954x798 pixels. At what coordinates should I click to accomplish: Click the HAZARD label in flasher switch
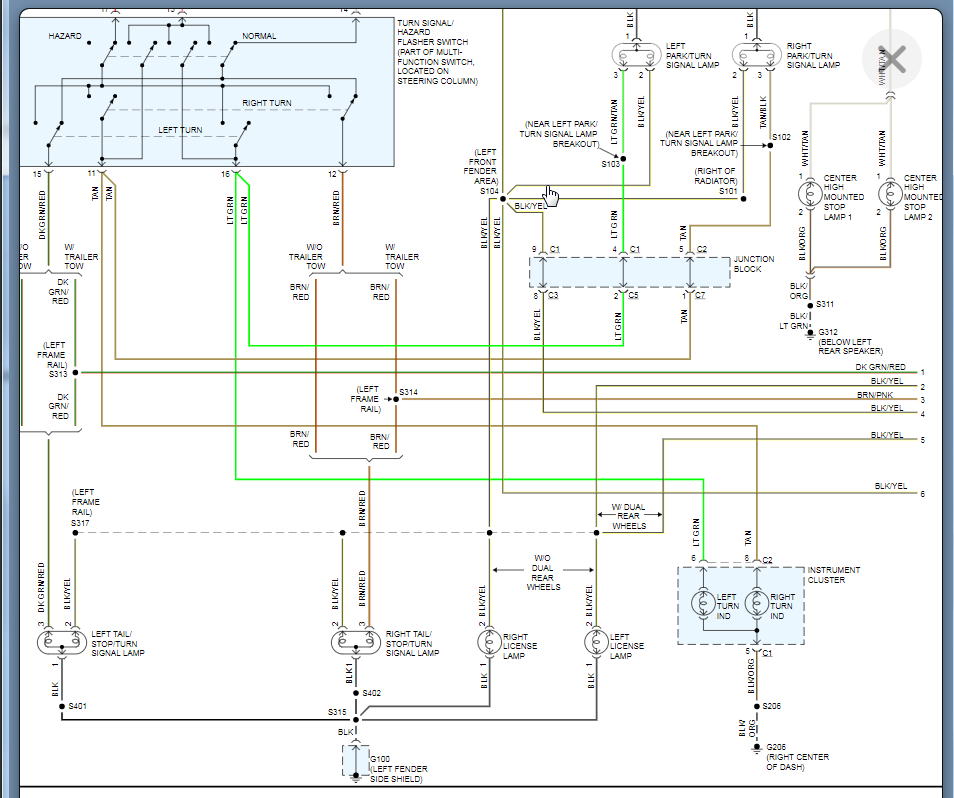click(x=65, y=36)
